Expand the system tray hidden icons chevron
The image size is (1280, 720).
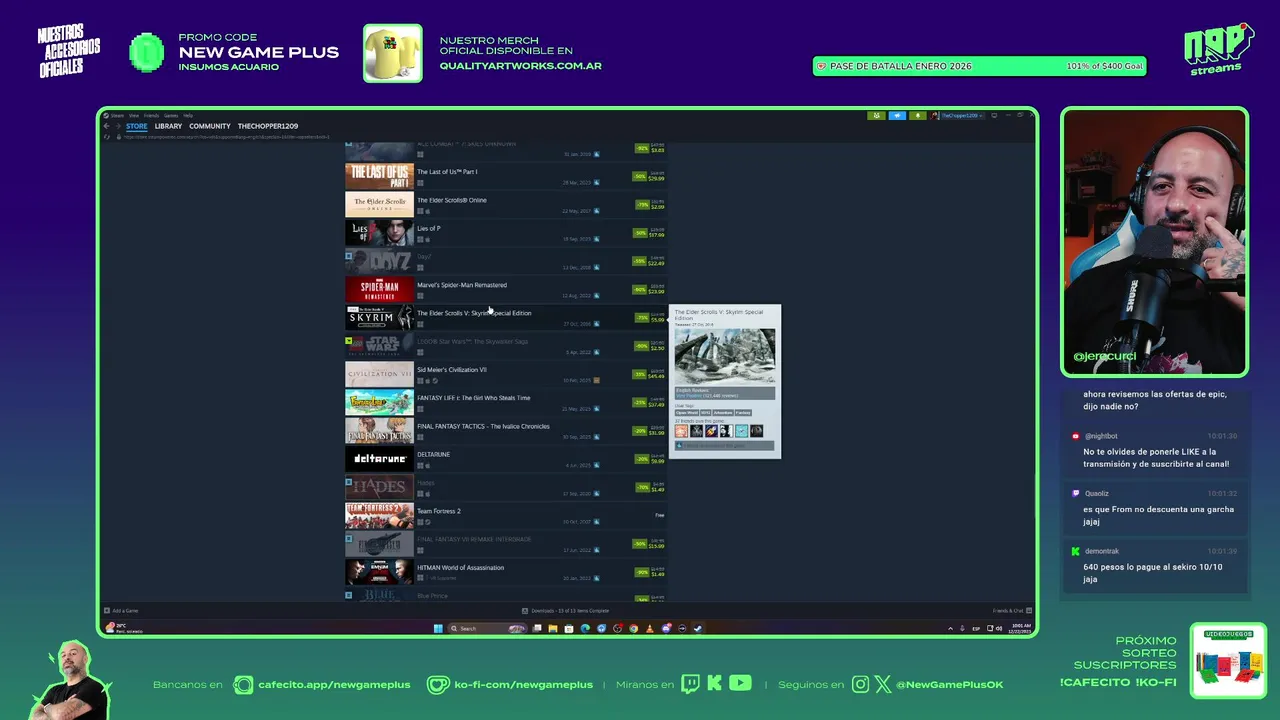tap(950, 629)
